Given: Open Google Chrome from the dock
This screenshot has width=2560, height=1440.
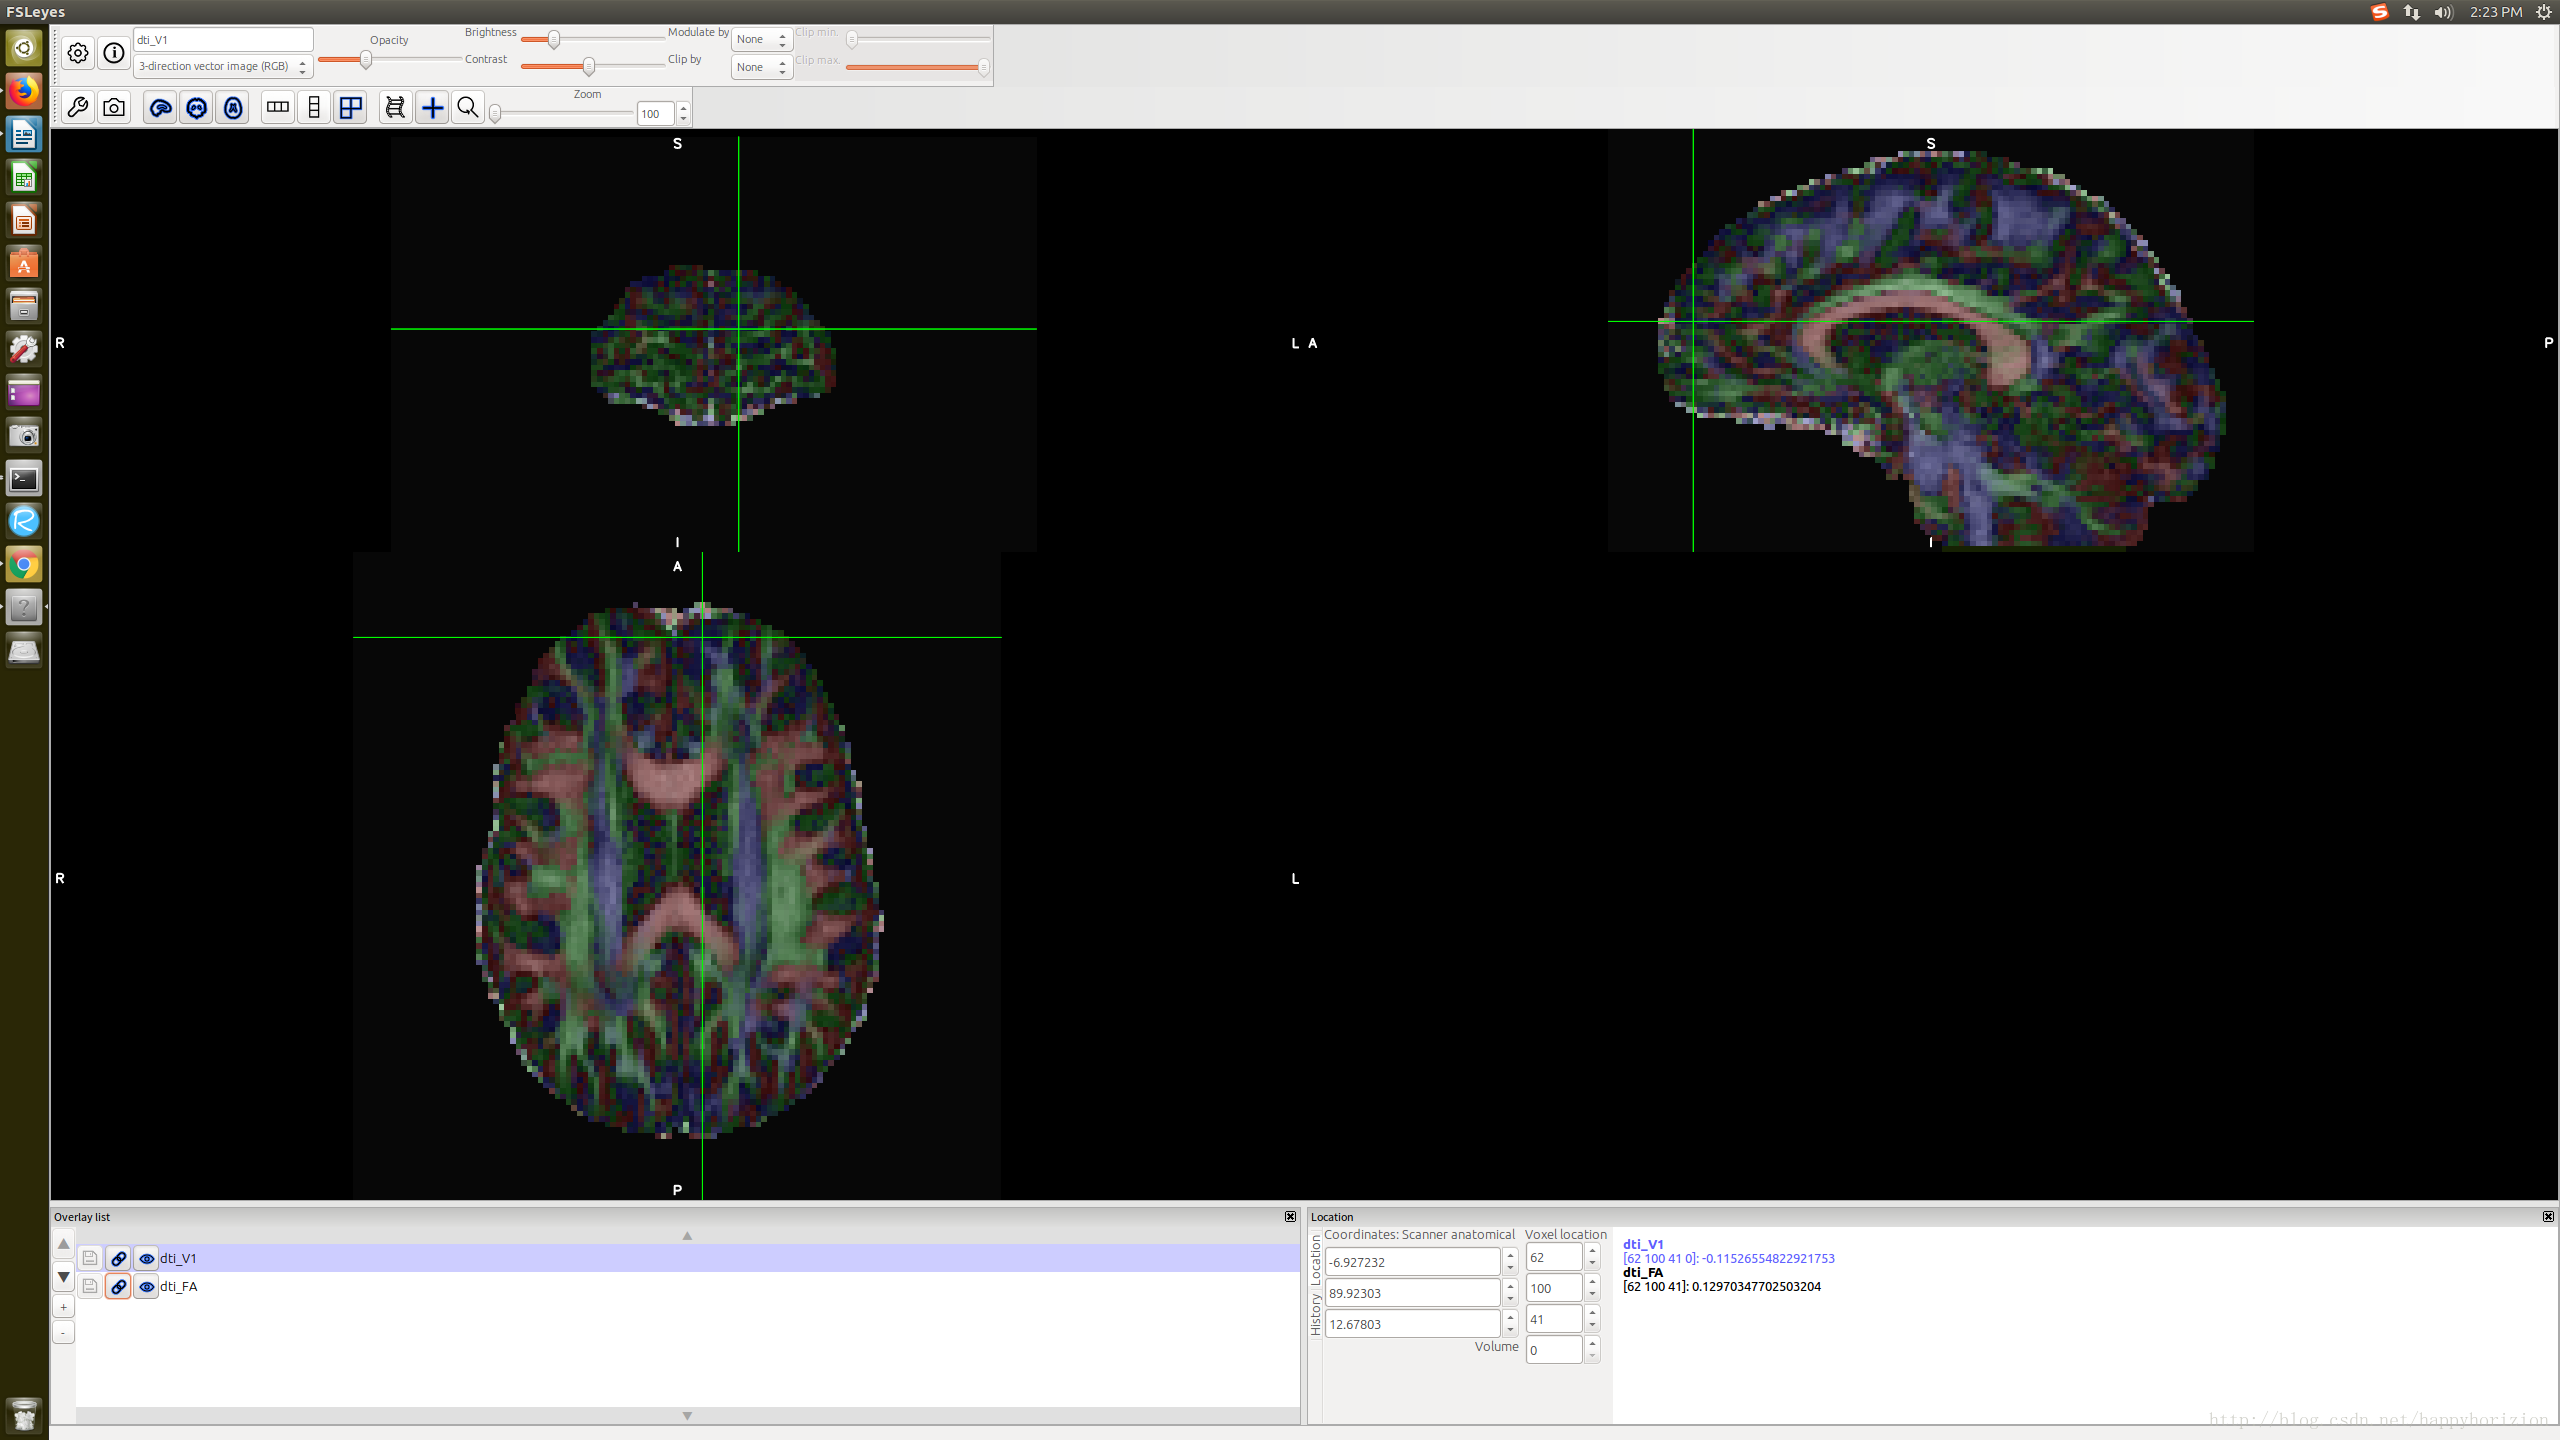Looking at the screenshot, I should click(x=24, y=564).
